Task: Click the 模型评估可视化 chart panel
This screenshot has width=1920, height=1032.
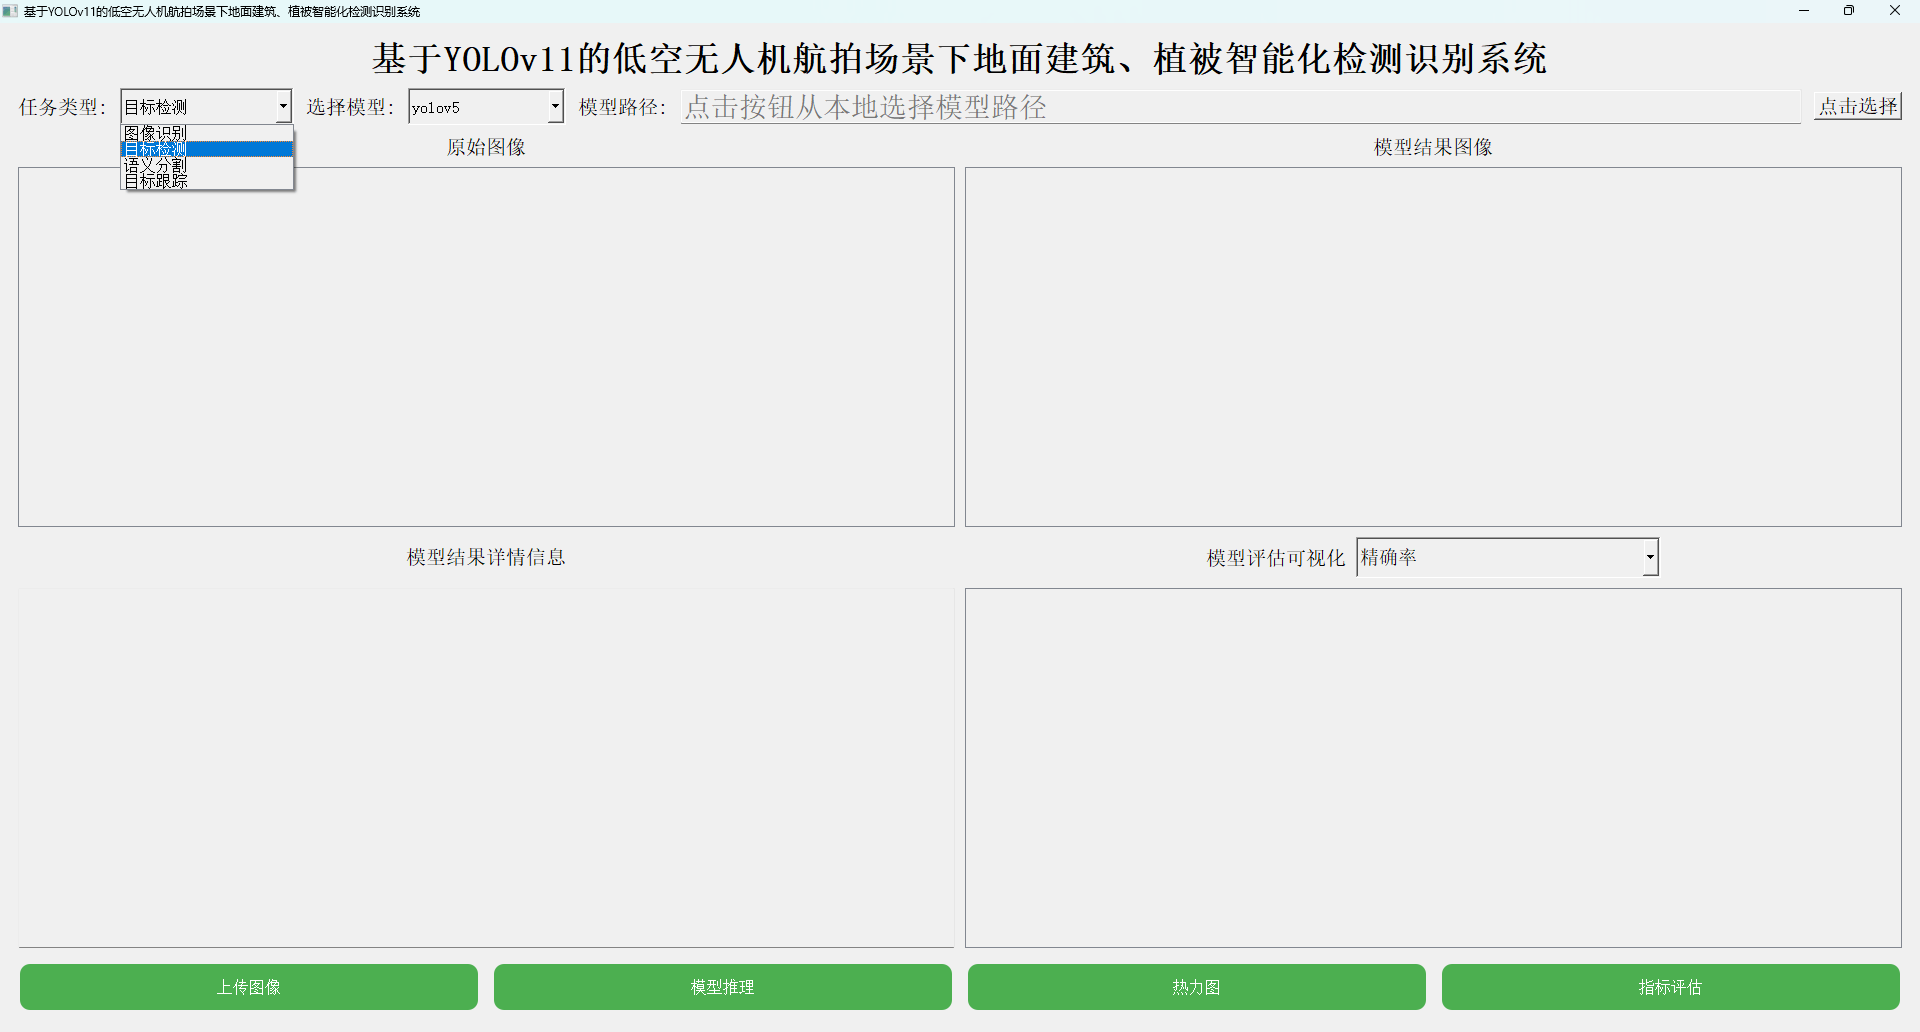Action: (x=1433, y=768)
